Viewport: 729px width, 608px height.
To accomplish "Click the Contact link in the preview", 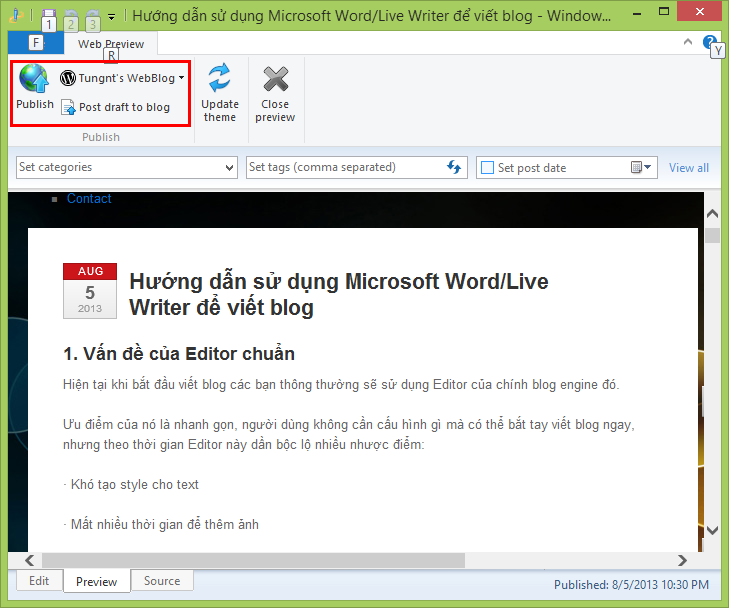I will [x=89, y=198].
